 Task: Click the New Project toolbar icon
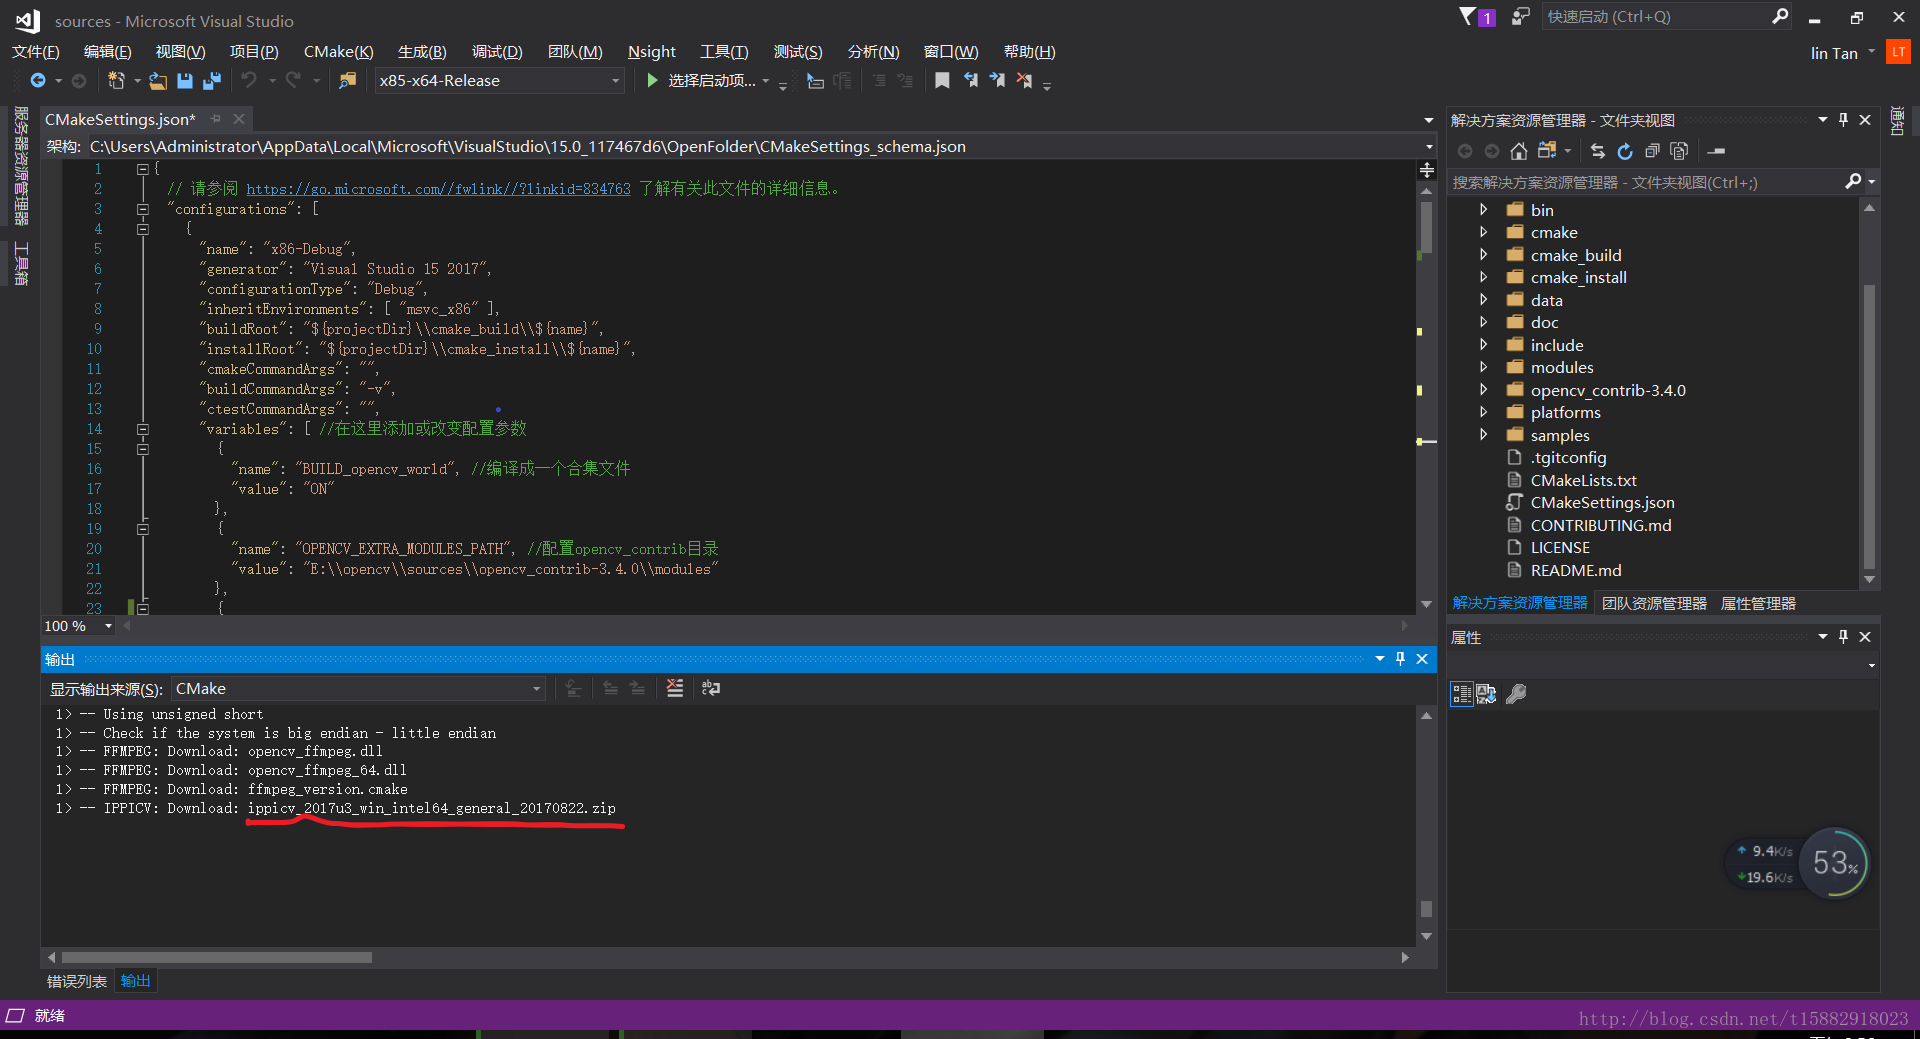116,81
